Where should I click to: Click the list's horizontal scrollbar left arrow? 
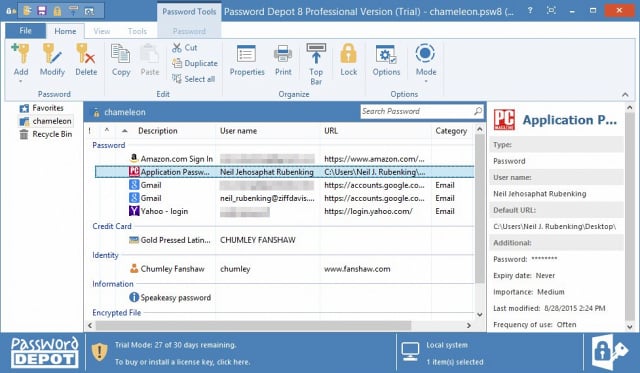click(90, 325)
